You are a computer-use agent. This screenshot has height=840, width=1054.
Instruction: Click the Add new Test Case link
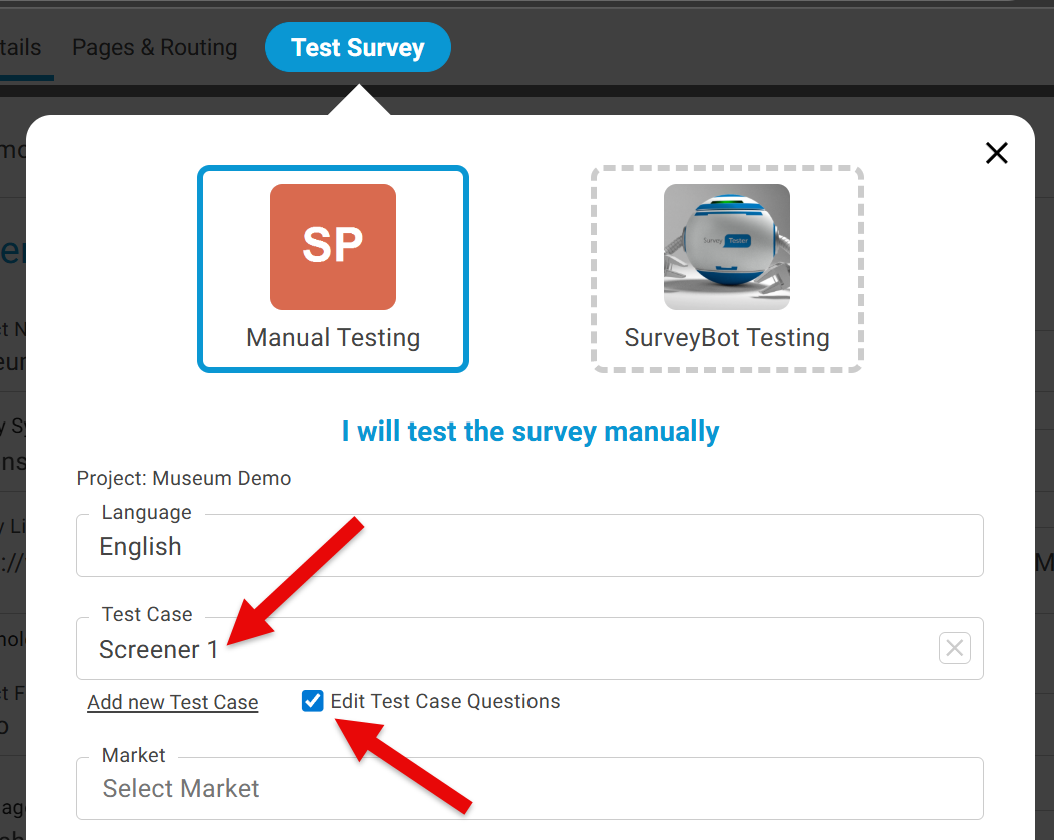click(x=173, y=702)
